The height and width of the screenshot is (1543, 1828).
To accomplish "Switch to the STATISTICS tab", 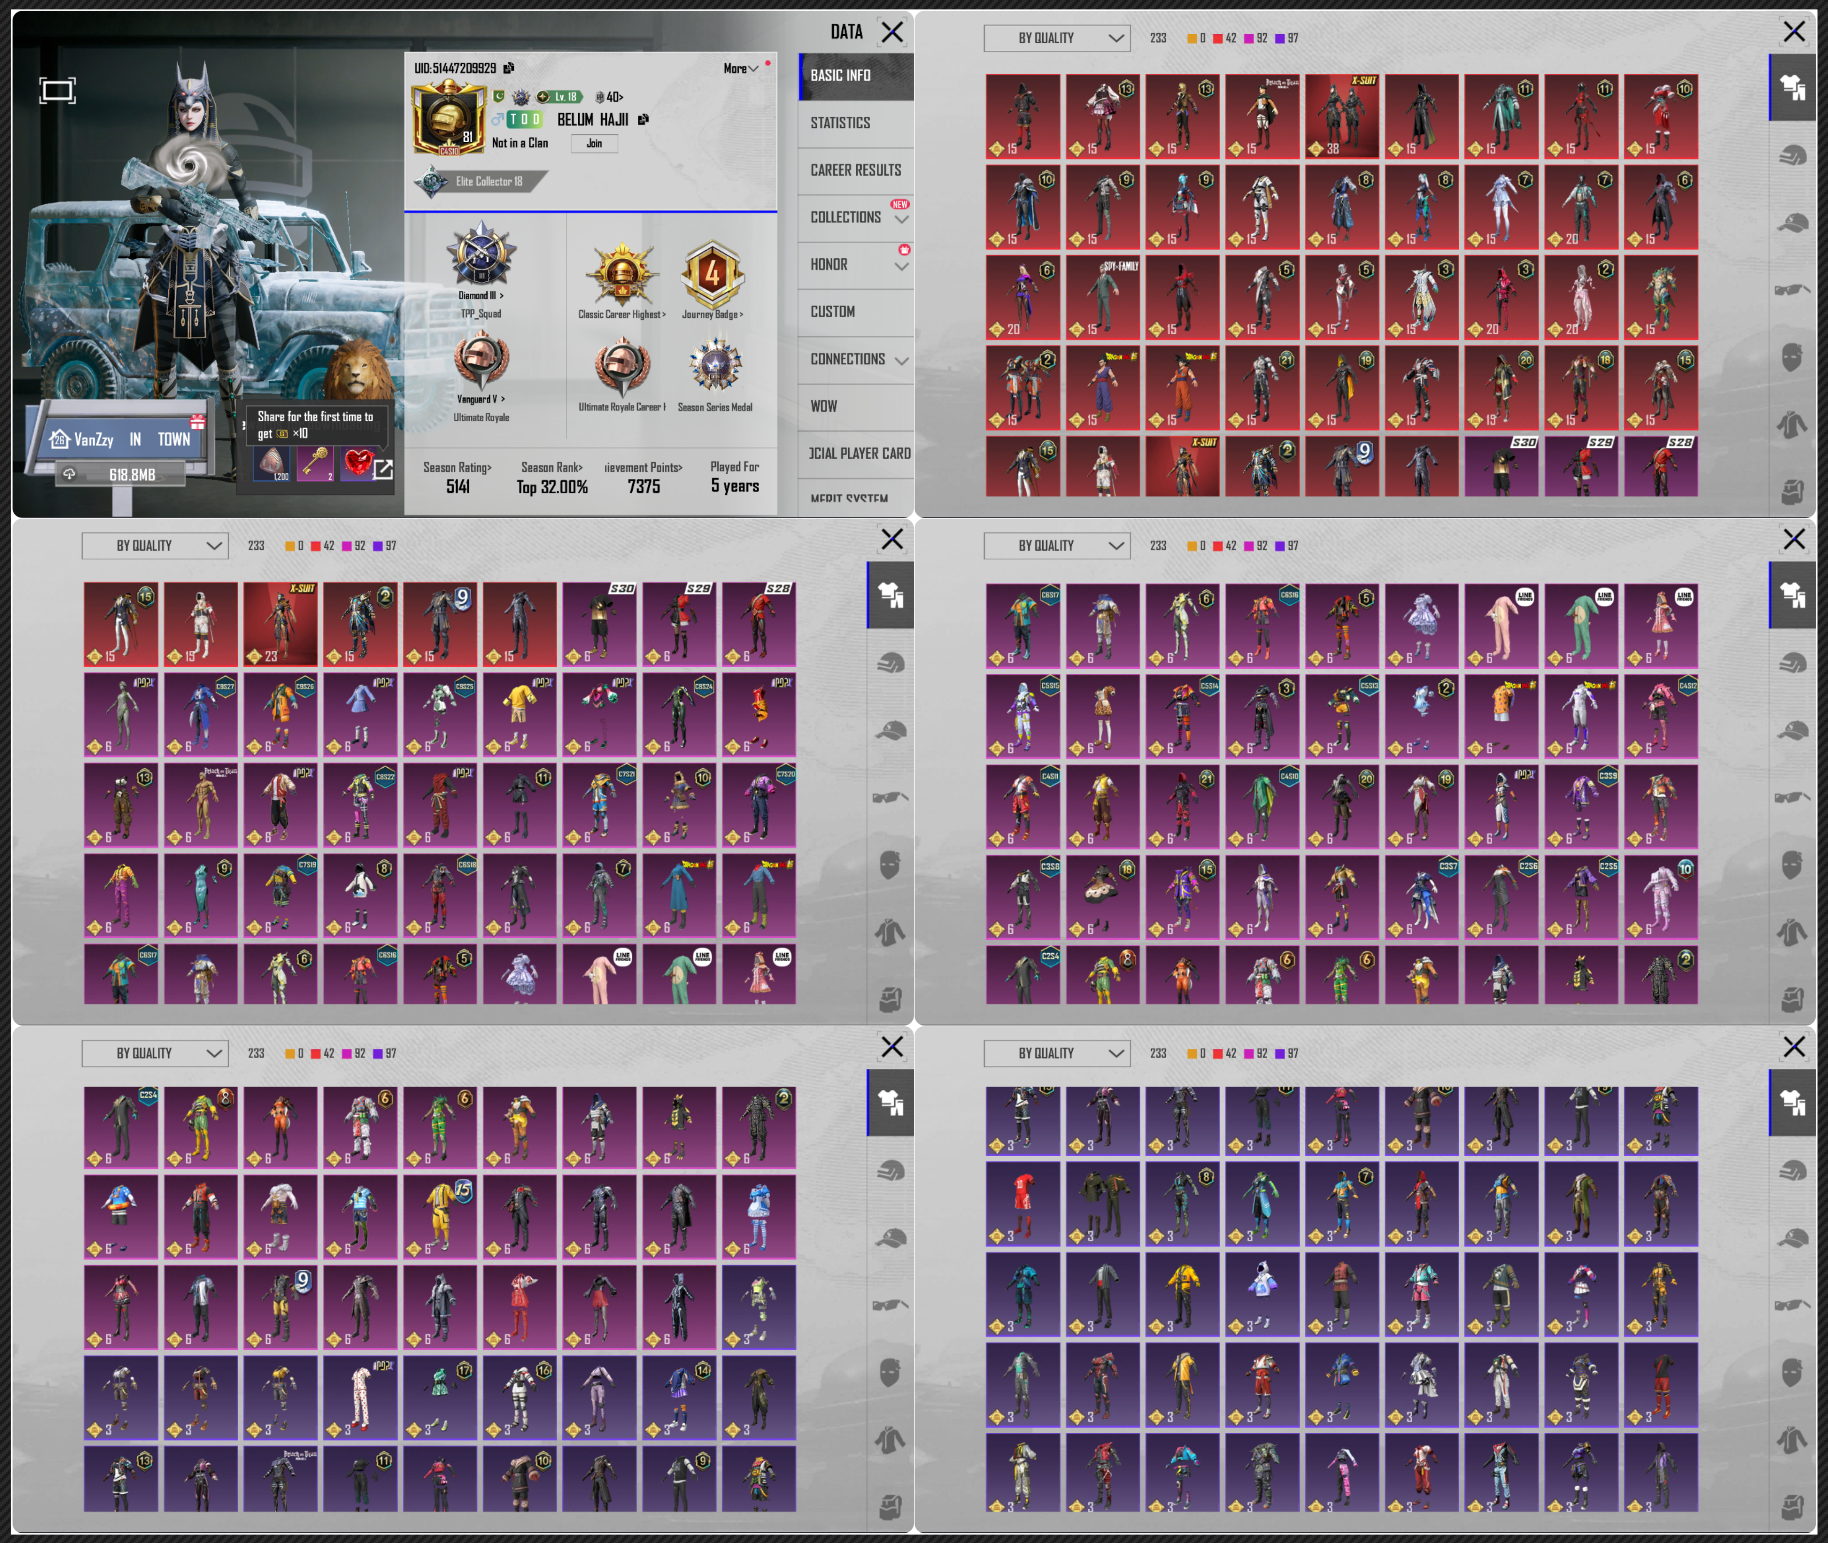I will (856, 123).
